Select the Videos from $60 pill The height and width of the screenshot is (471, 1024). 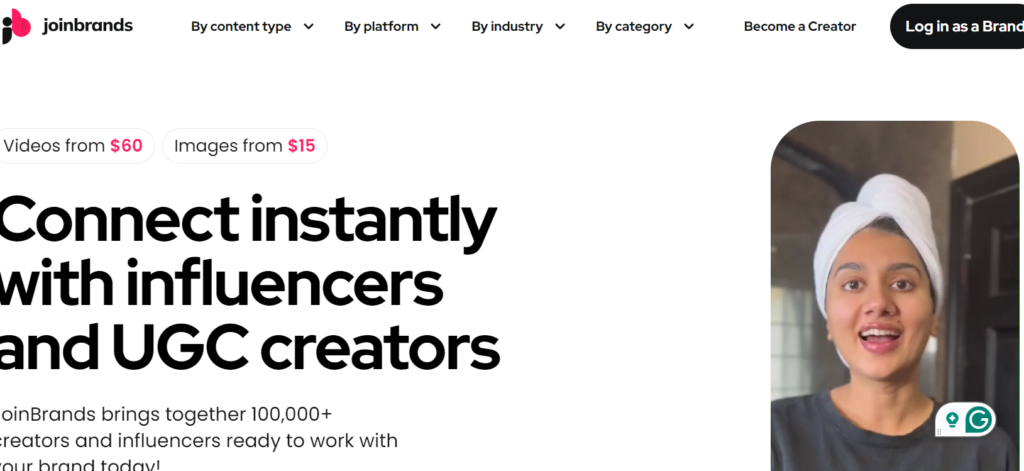(x=75, y=146)
